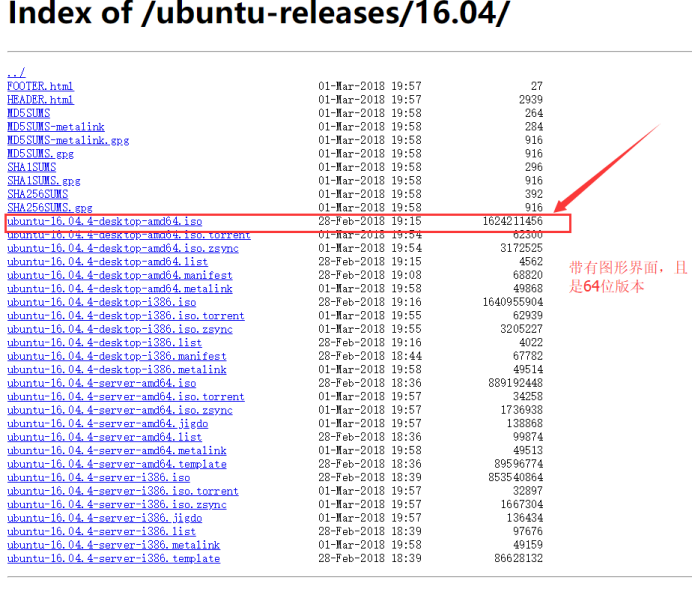Open ubuntu-16.04.4-desktop-amd64.manifest link
The image size is (693, 610).
[x=120, y=275]
